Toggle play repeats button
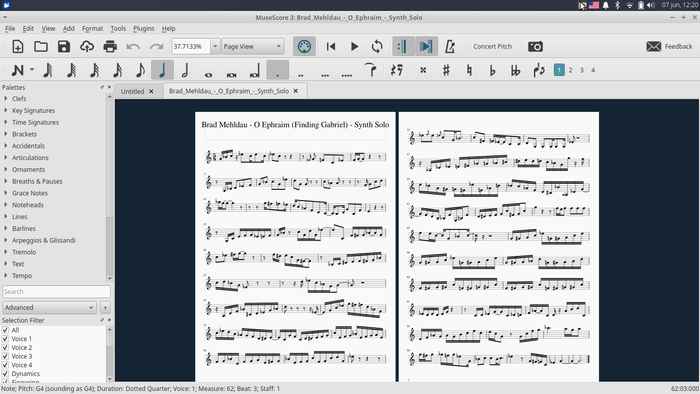700x394 pixels. tap(402, 46)
